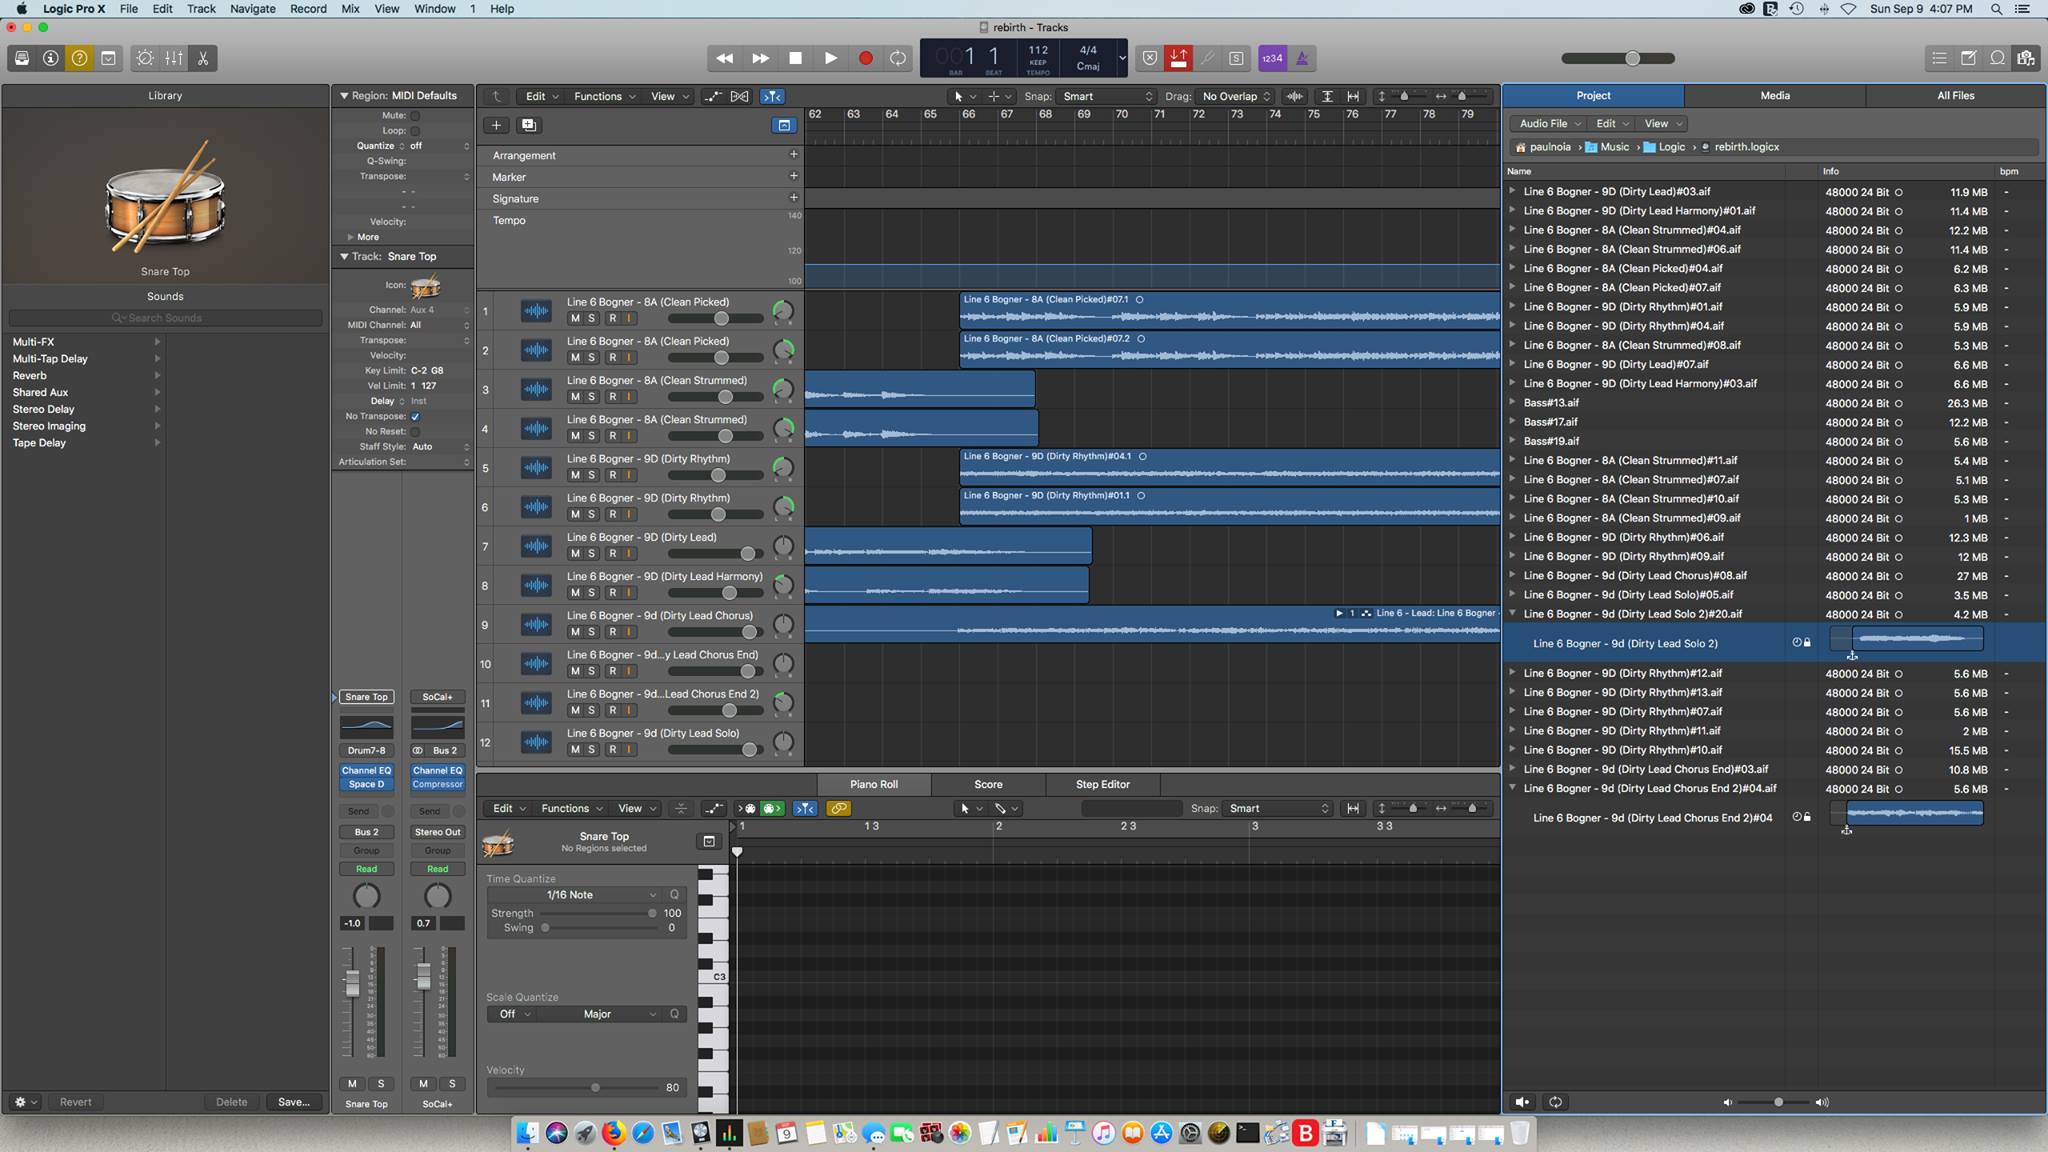Open the Browsers media button
The height and width of the screenshot is (1152, 2048).
click(2026, 58)
